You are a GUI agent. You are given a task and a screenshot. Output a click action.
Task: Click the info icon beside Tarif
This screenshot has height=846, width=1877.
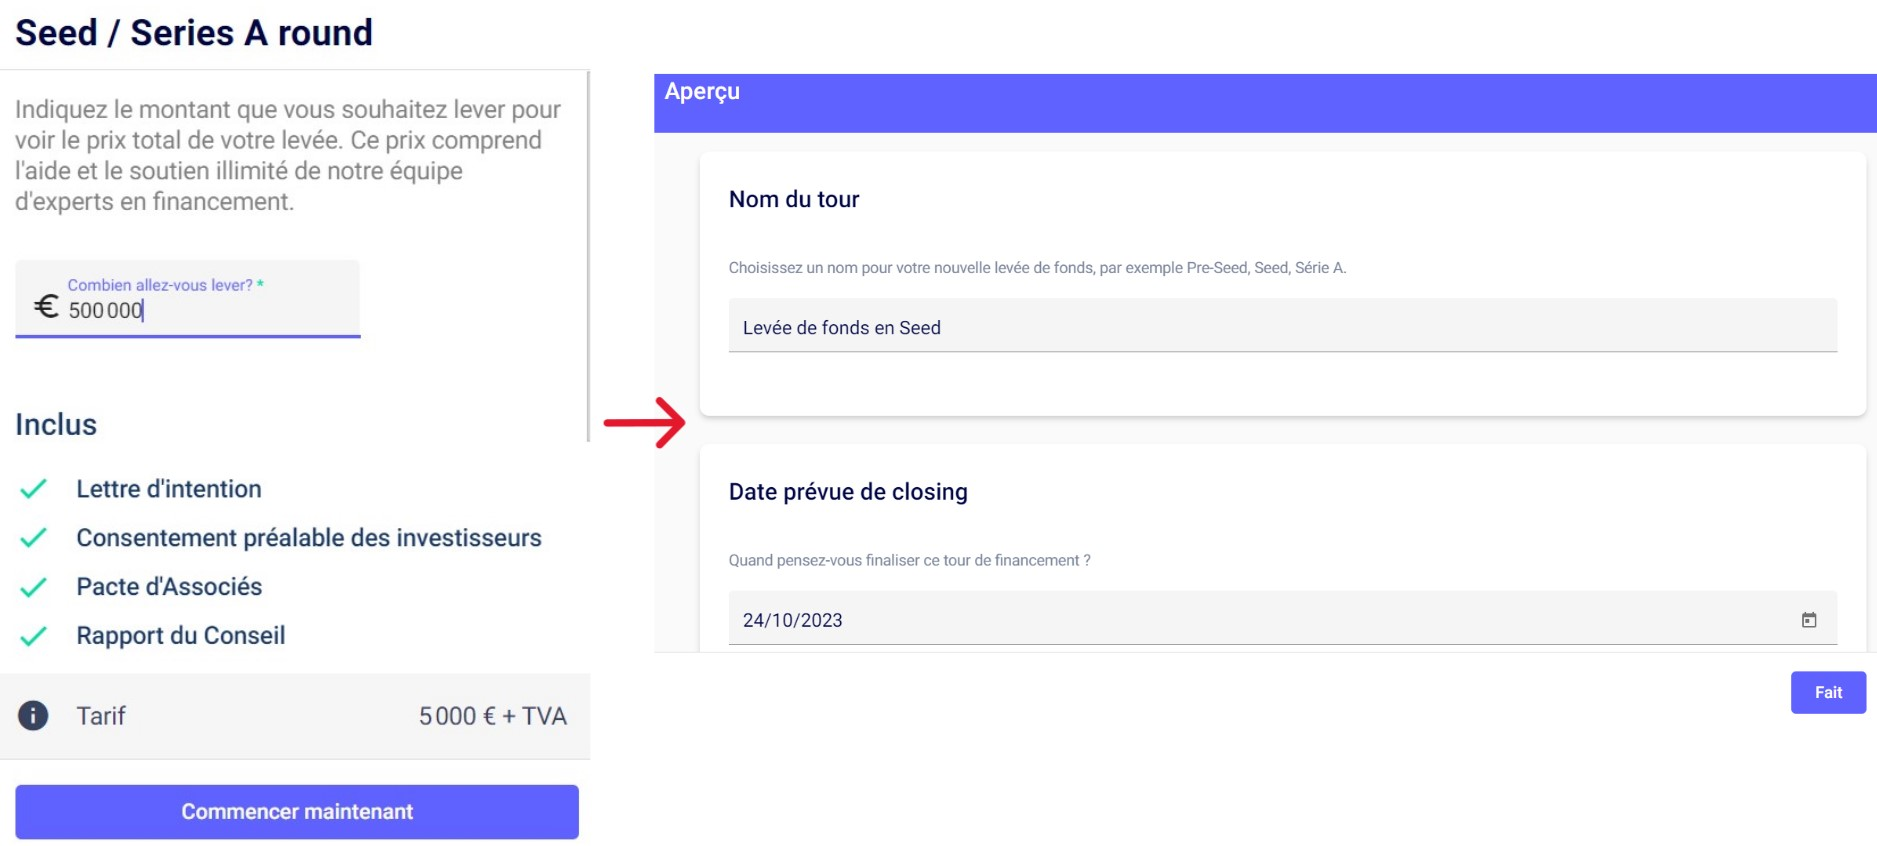pos(33,716)
